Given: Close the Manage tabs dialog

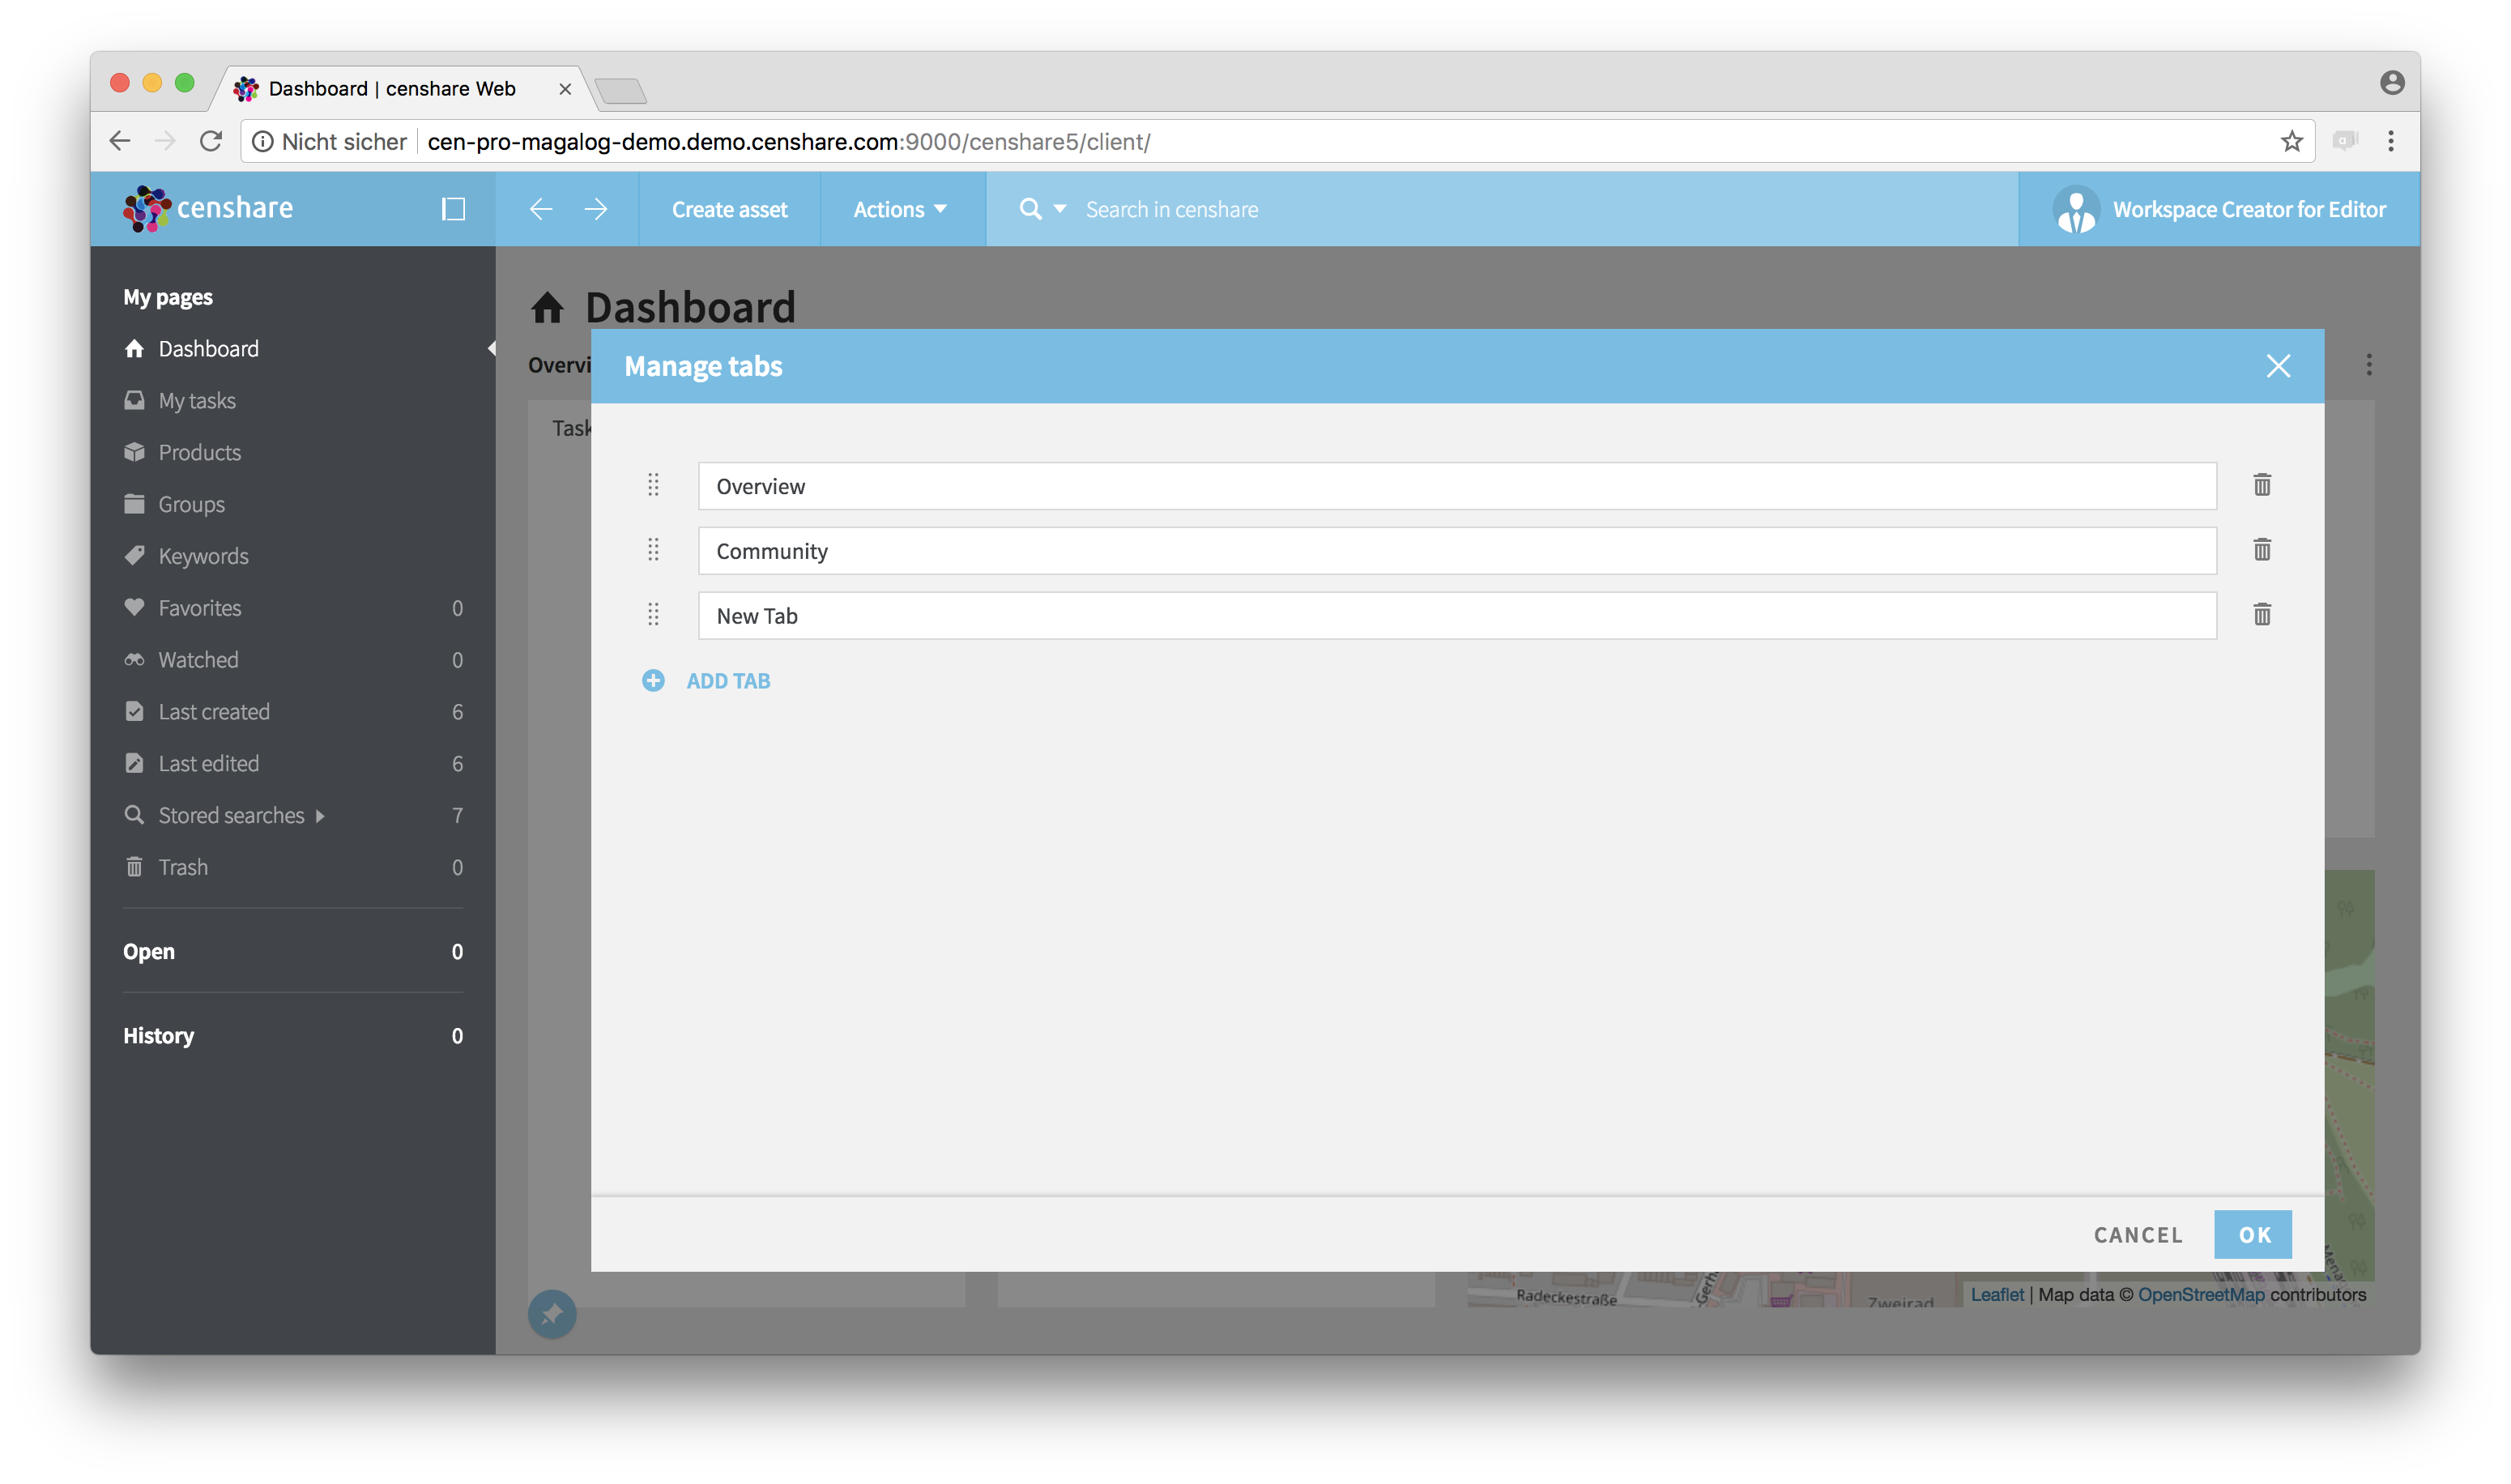Looking at the screenshot, I should [2278, 366].
